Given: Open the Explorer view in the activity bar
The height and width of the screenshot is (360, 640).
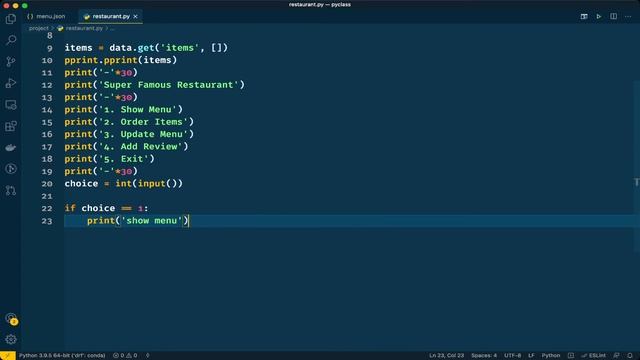Looking at the screenshot, I should [x=11, y=19].
